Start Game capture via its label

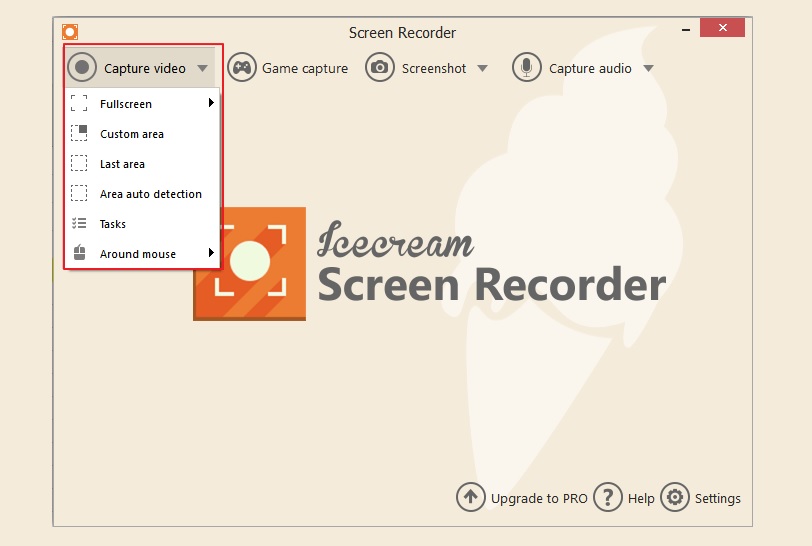pos(305,68)
